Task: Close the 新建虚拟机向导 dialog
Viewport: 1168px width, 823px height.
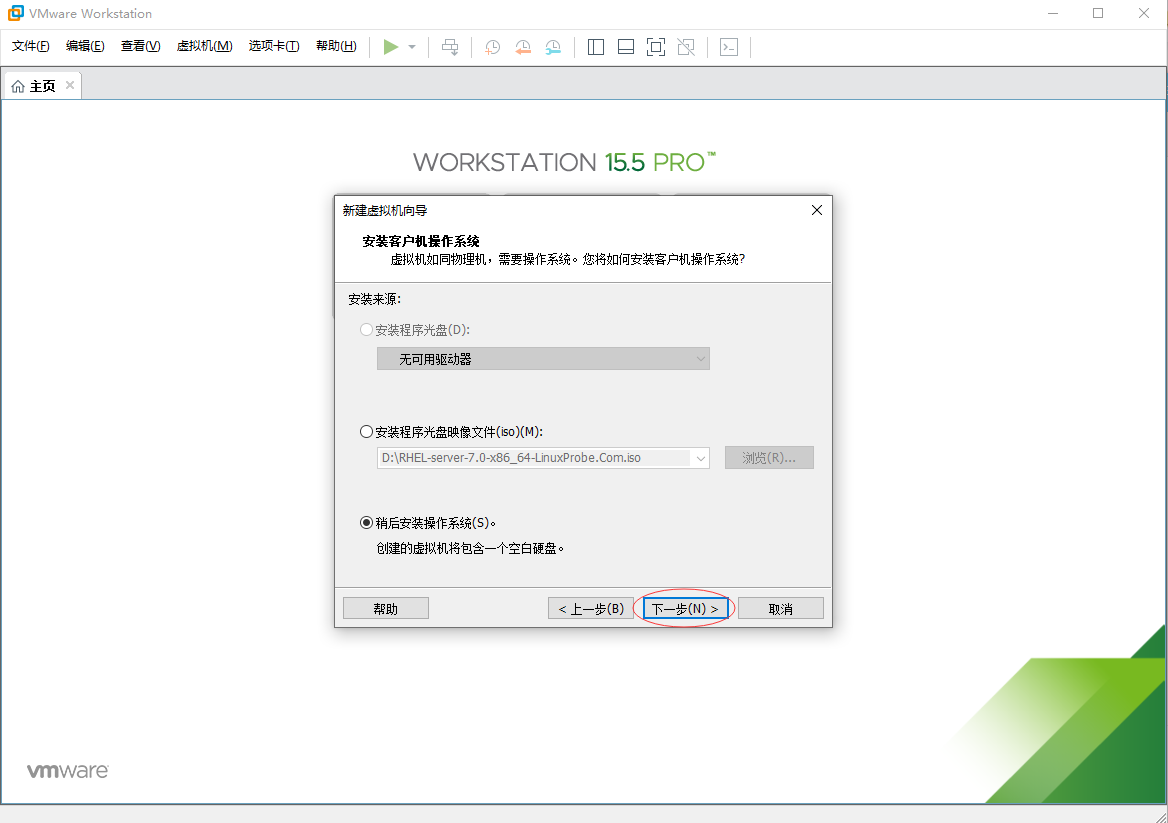Action: (x=816, y=210)
